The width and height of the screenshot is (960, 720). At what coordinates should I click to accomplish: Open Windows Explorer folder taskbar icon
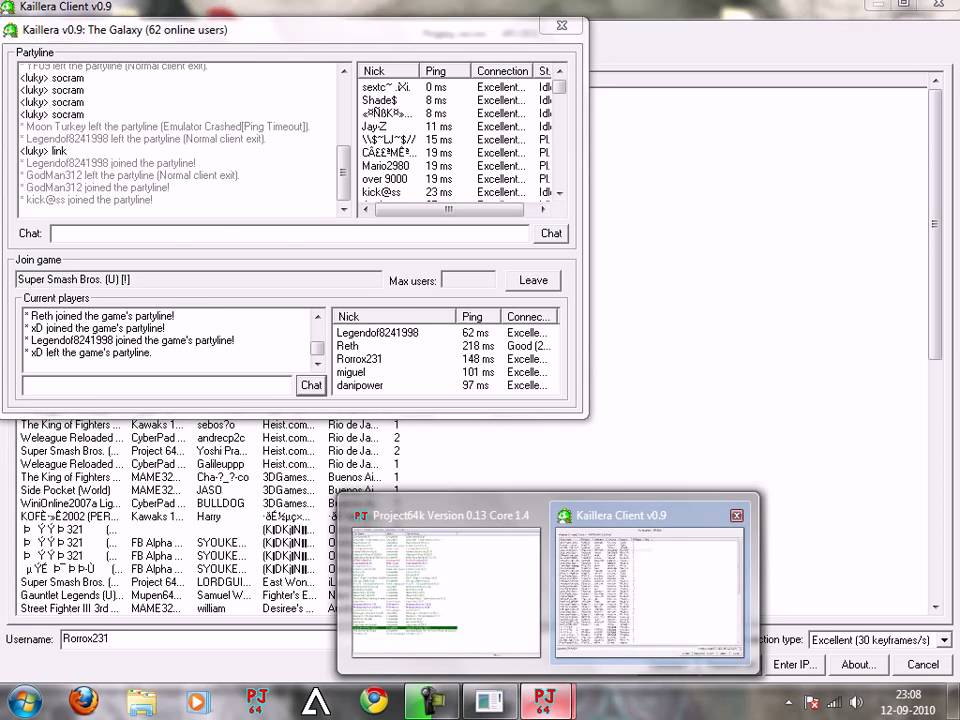(x=141, y=702)
